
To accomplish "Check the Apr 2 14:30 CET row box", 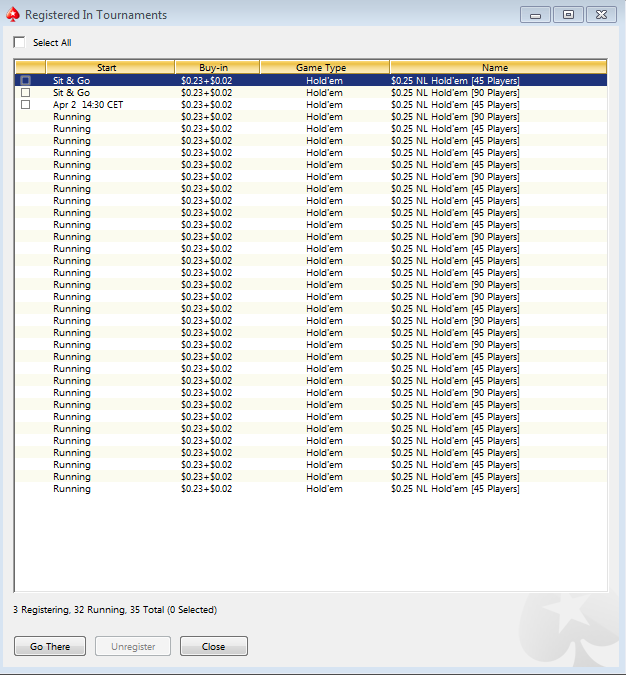I will click(x=26, y=105).
